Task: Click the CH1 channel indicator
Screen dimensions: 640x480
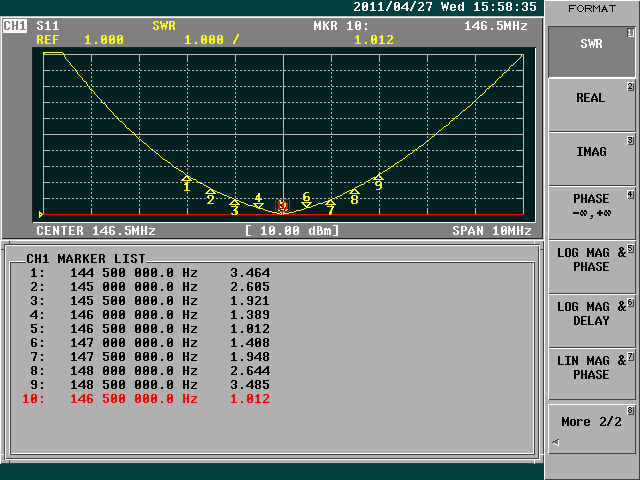Action: pyautogui.click(x=15, y=26)
